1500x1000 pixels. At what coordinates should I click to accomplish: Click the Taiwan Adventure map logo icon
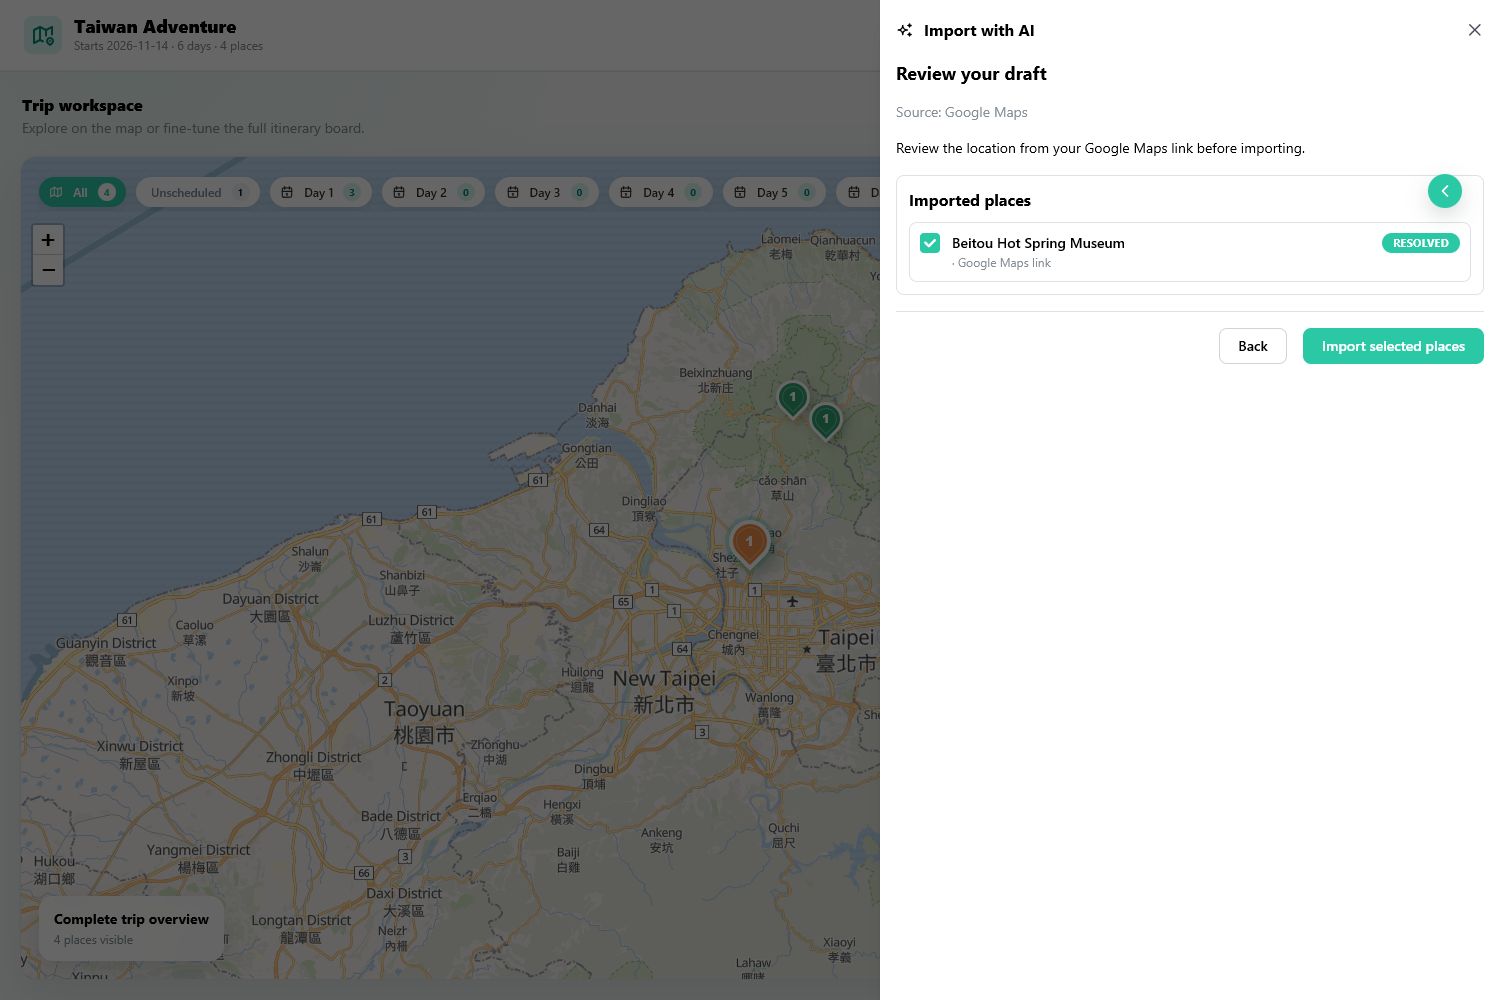43,35
